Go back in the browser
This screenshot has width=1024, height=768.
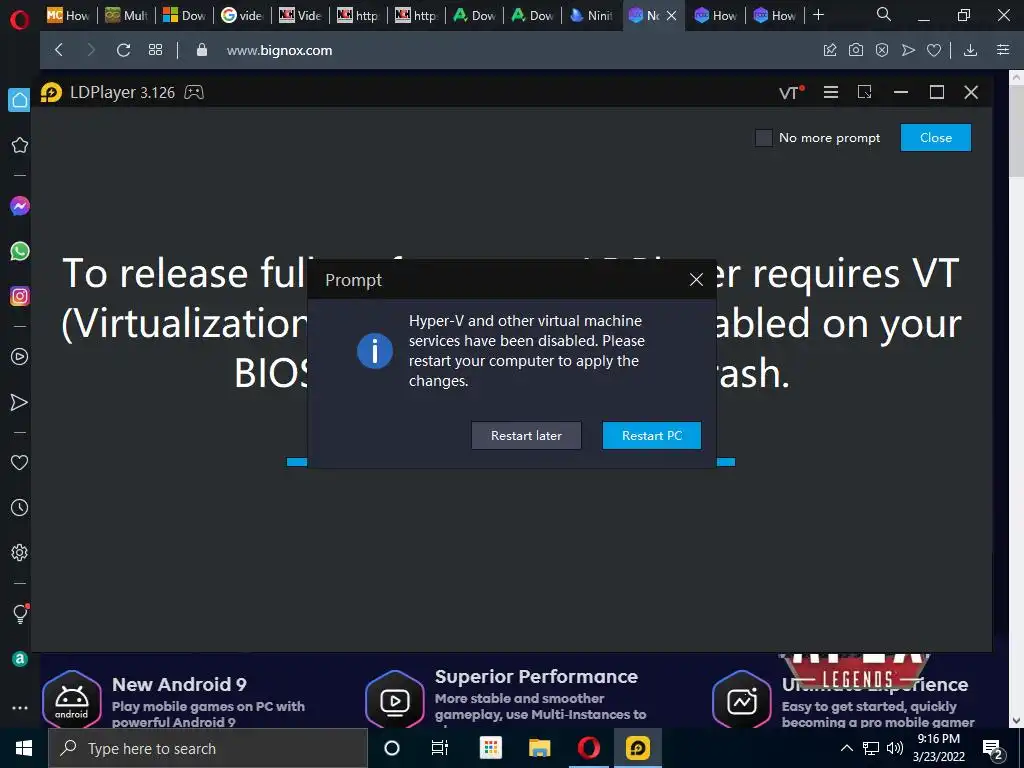(x=59, y=50)
